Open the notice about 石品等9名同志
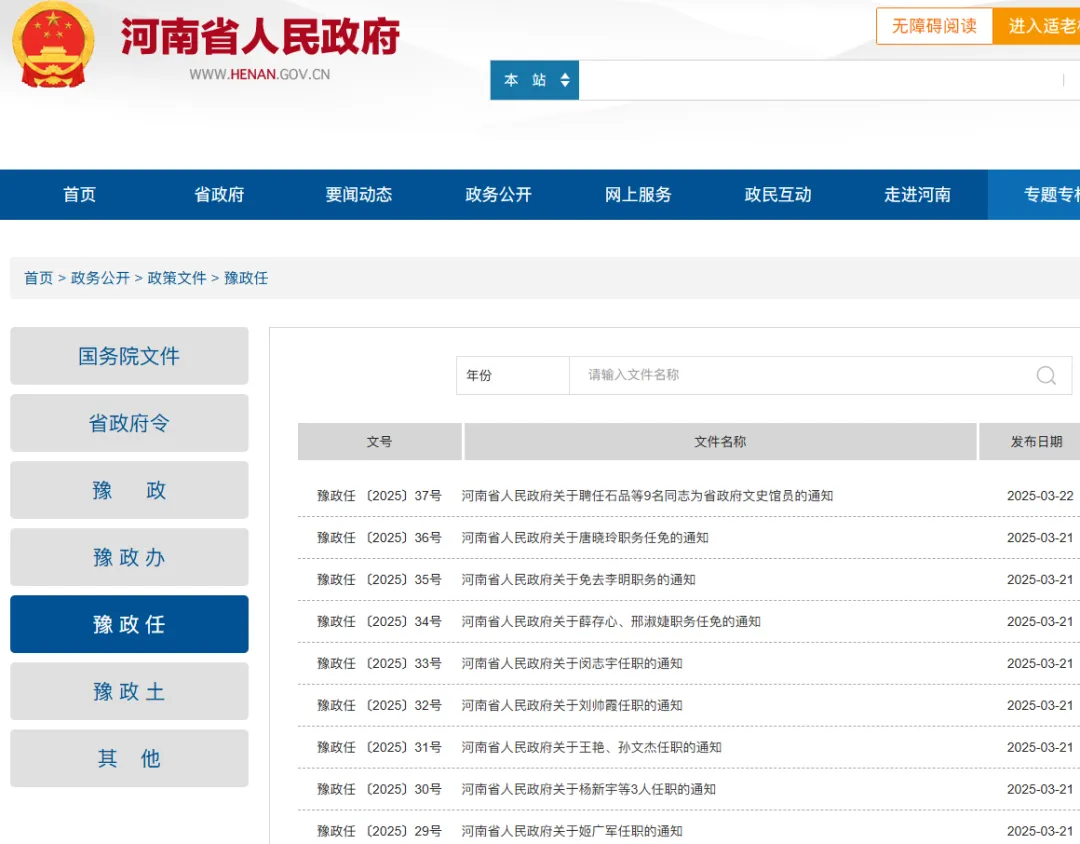The image size is (1080, 844). pyautogui.click(x=646, y=496)
